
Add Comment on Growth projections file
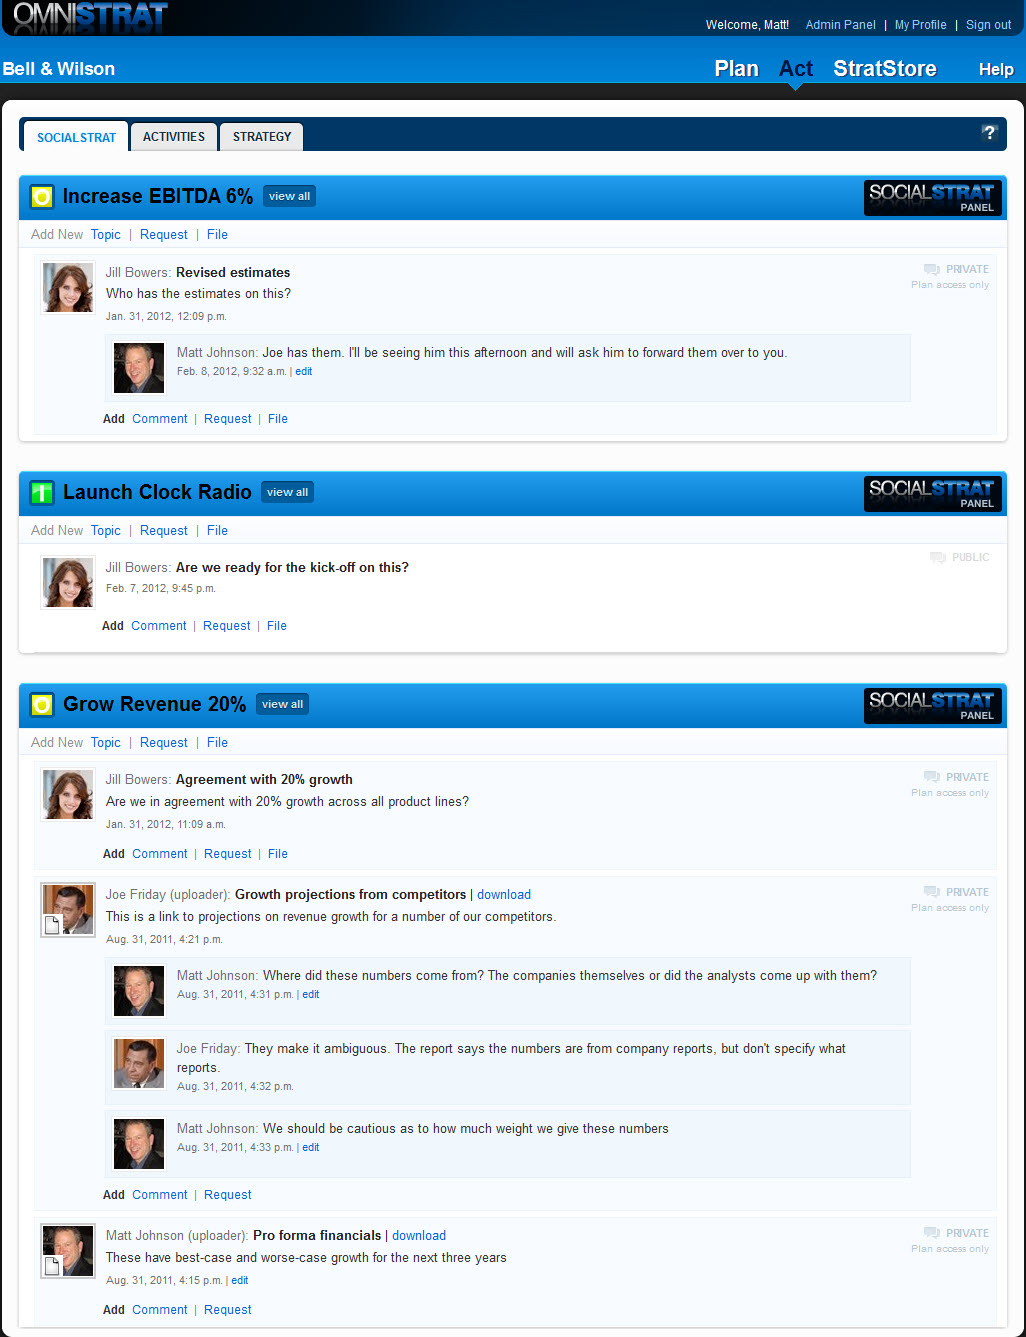(x=160, y=1195)
